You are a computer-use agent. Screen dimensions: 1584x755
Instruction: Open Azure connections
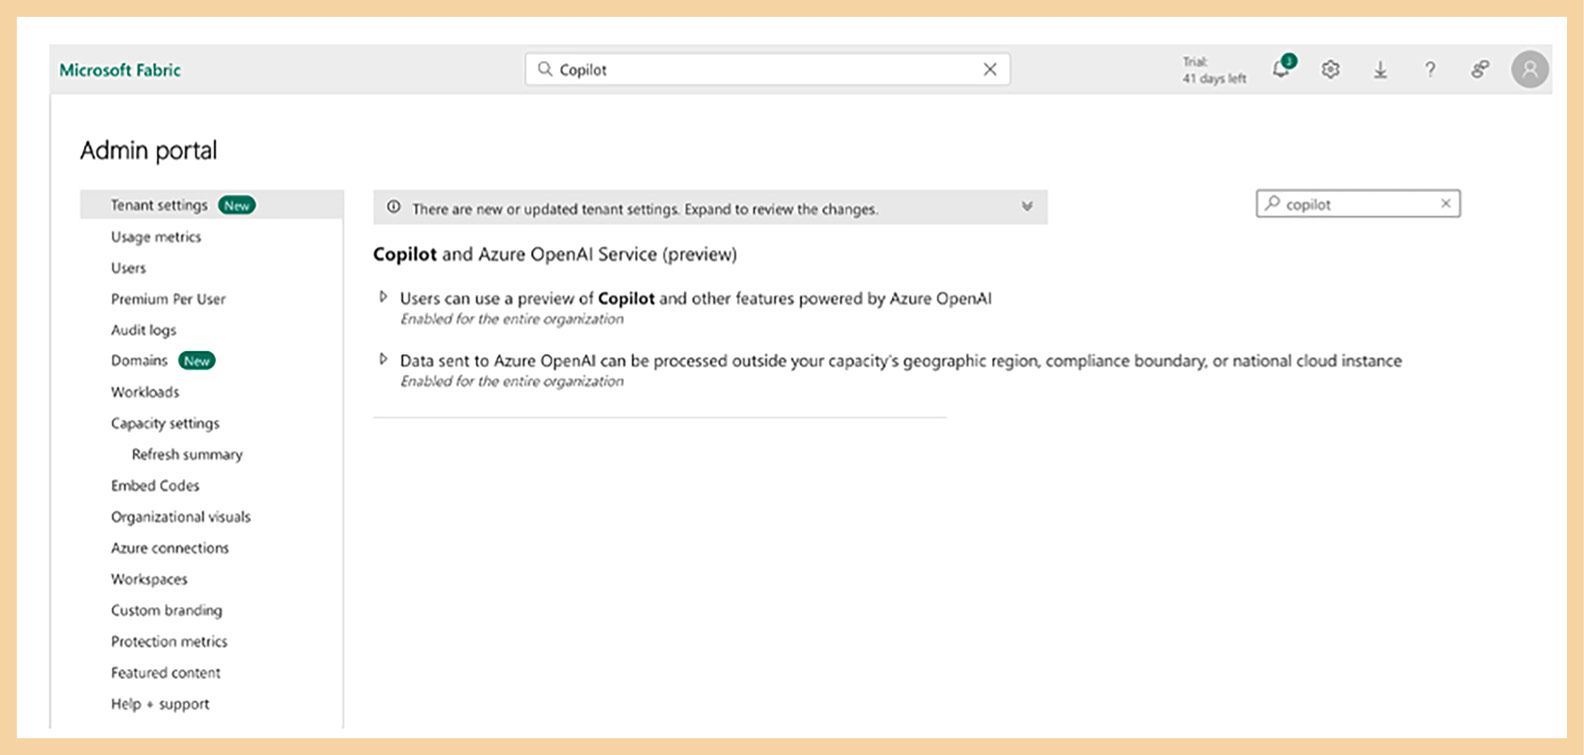(170, 548)
